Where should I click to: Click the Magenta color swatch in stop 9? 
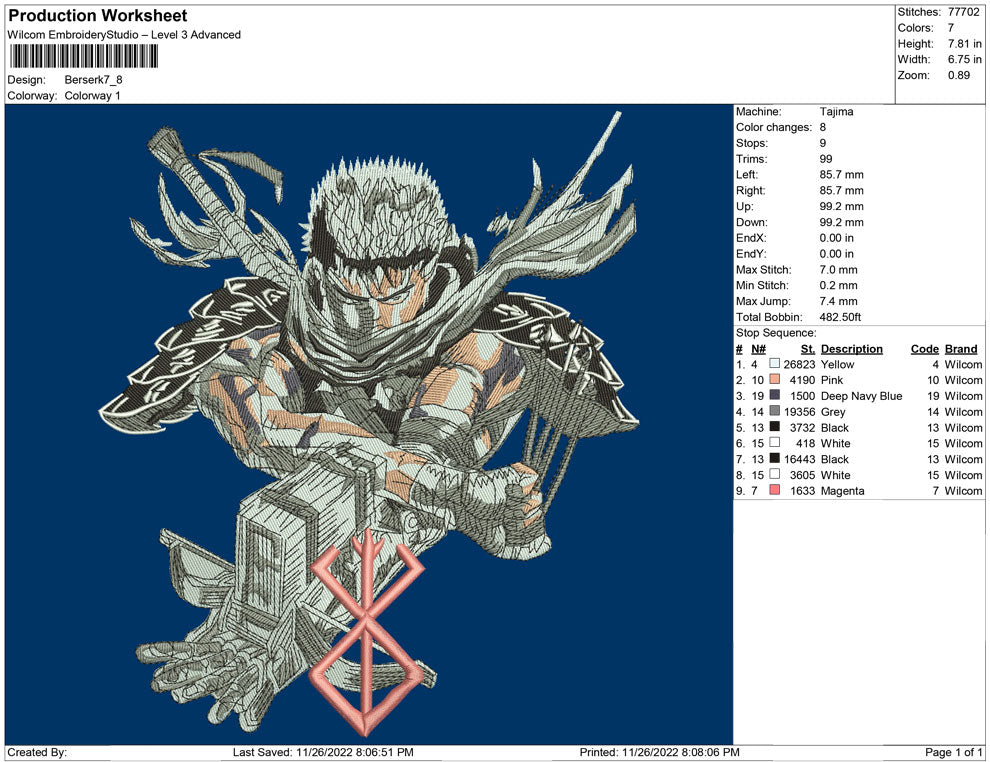point(775,490)
